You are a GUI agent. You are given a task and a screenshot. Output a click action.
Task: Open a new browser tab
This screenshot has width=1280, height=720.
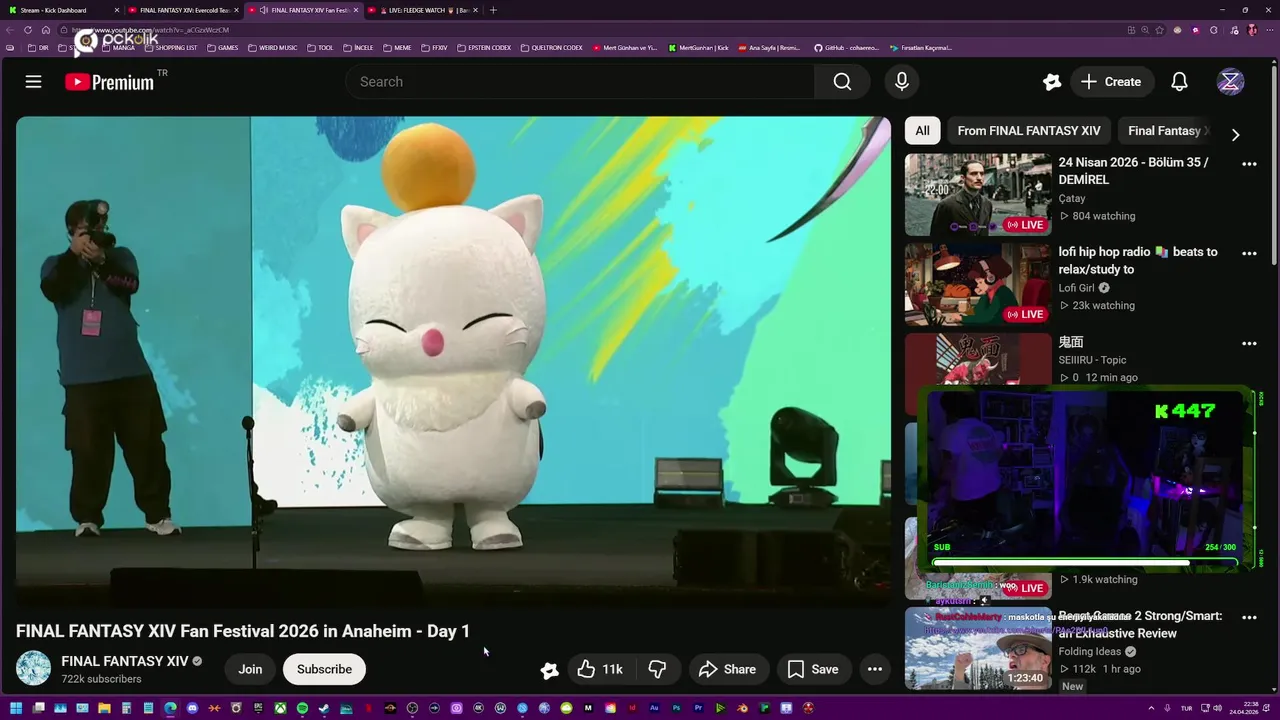(493, 10)
